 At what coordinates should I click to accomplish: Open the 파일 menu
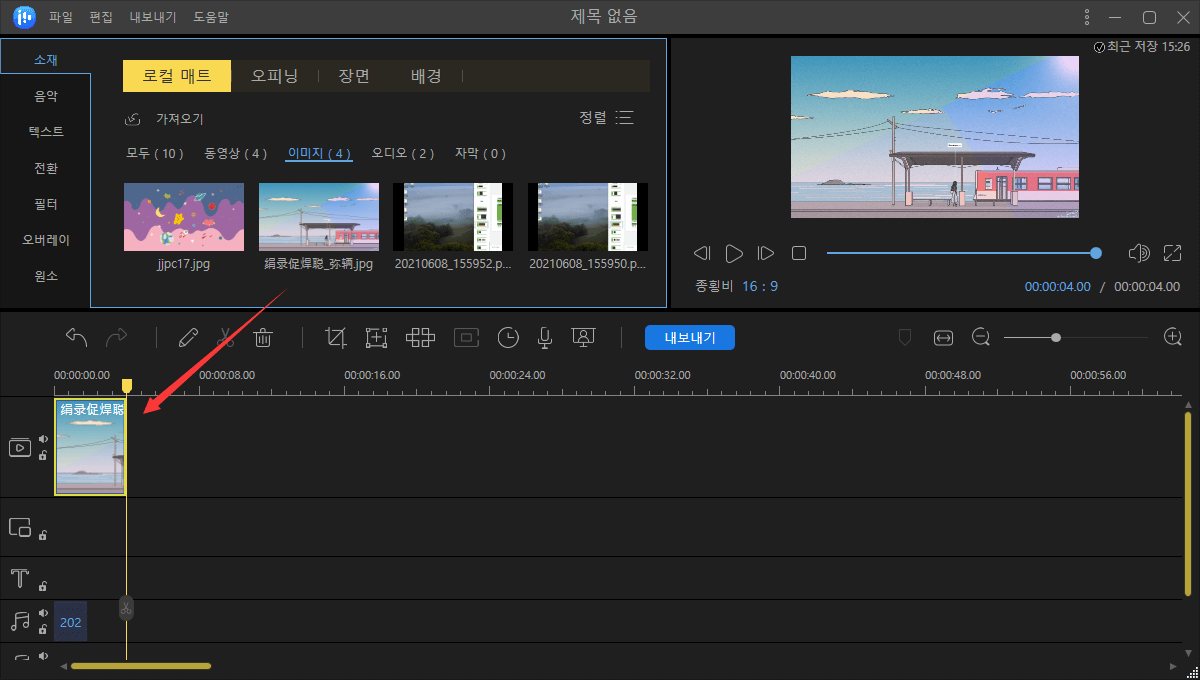click(x=59, y=16)
